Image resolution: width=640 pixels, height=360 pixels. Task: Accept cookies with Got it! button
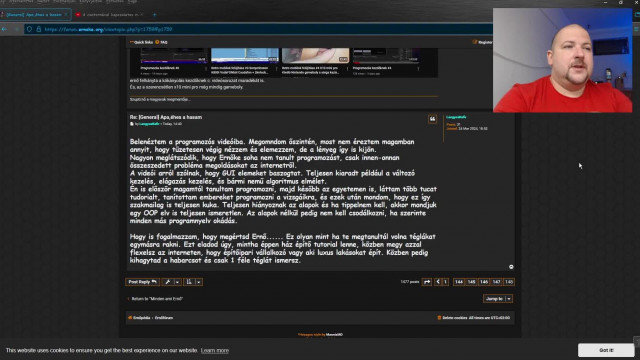606,350
